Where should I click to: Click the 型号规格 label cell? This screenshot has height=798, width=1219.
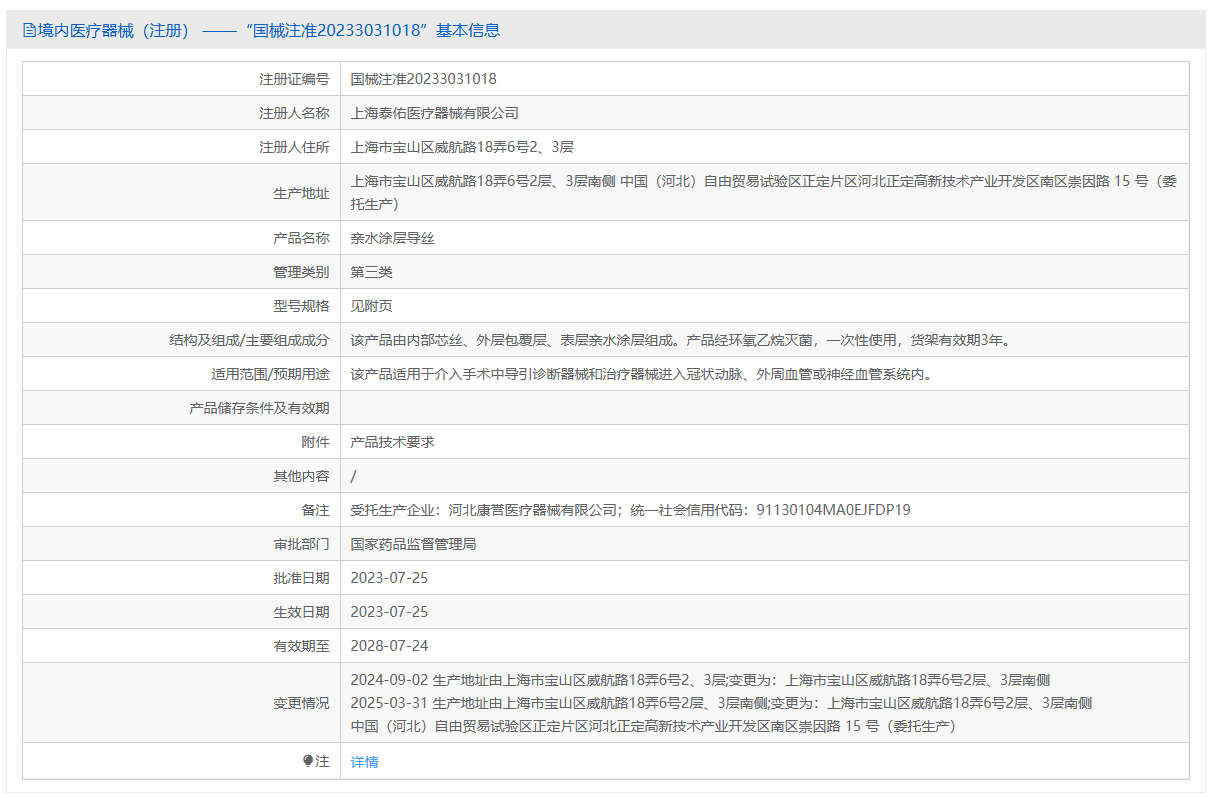[x=181, y=306]
